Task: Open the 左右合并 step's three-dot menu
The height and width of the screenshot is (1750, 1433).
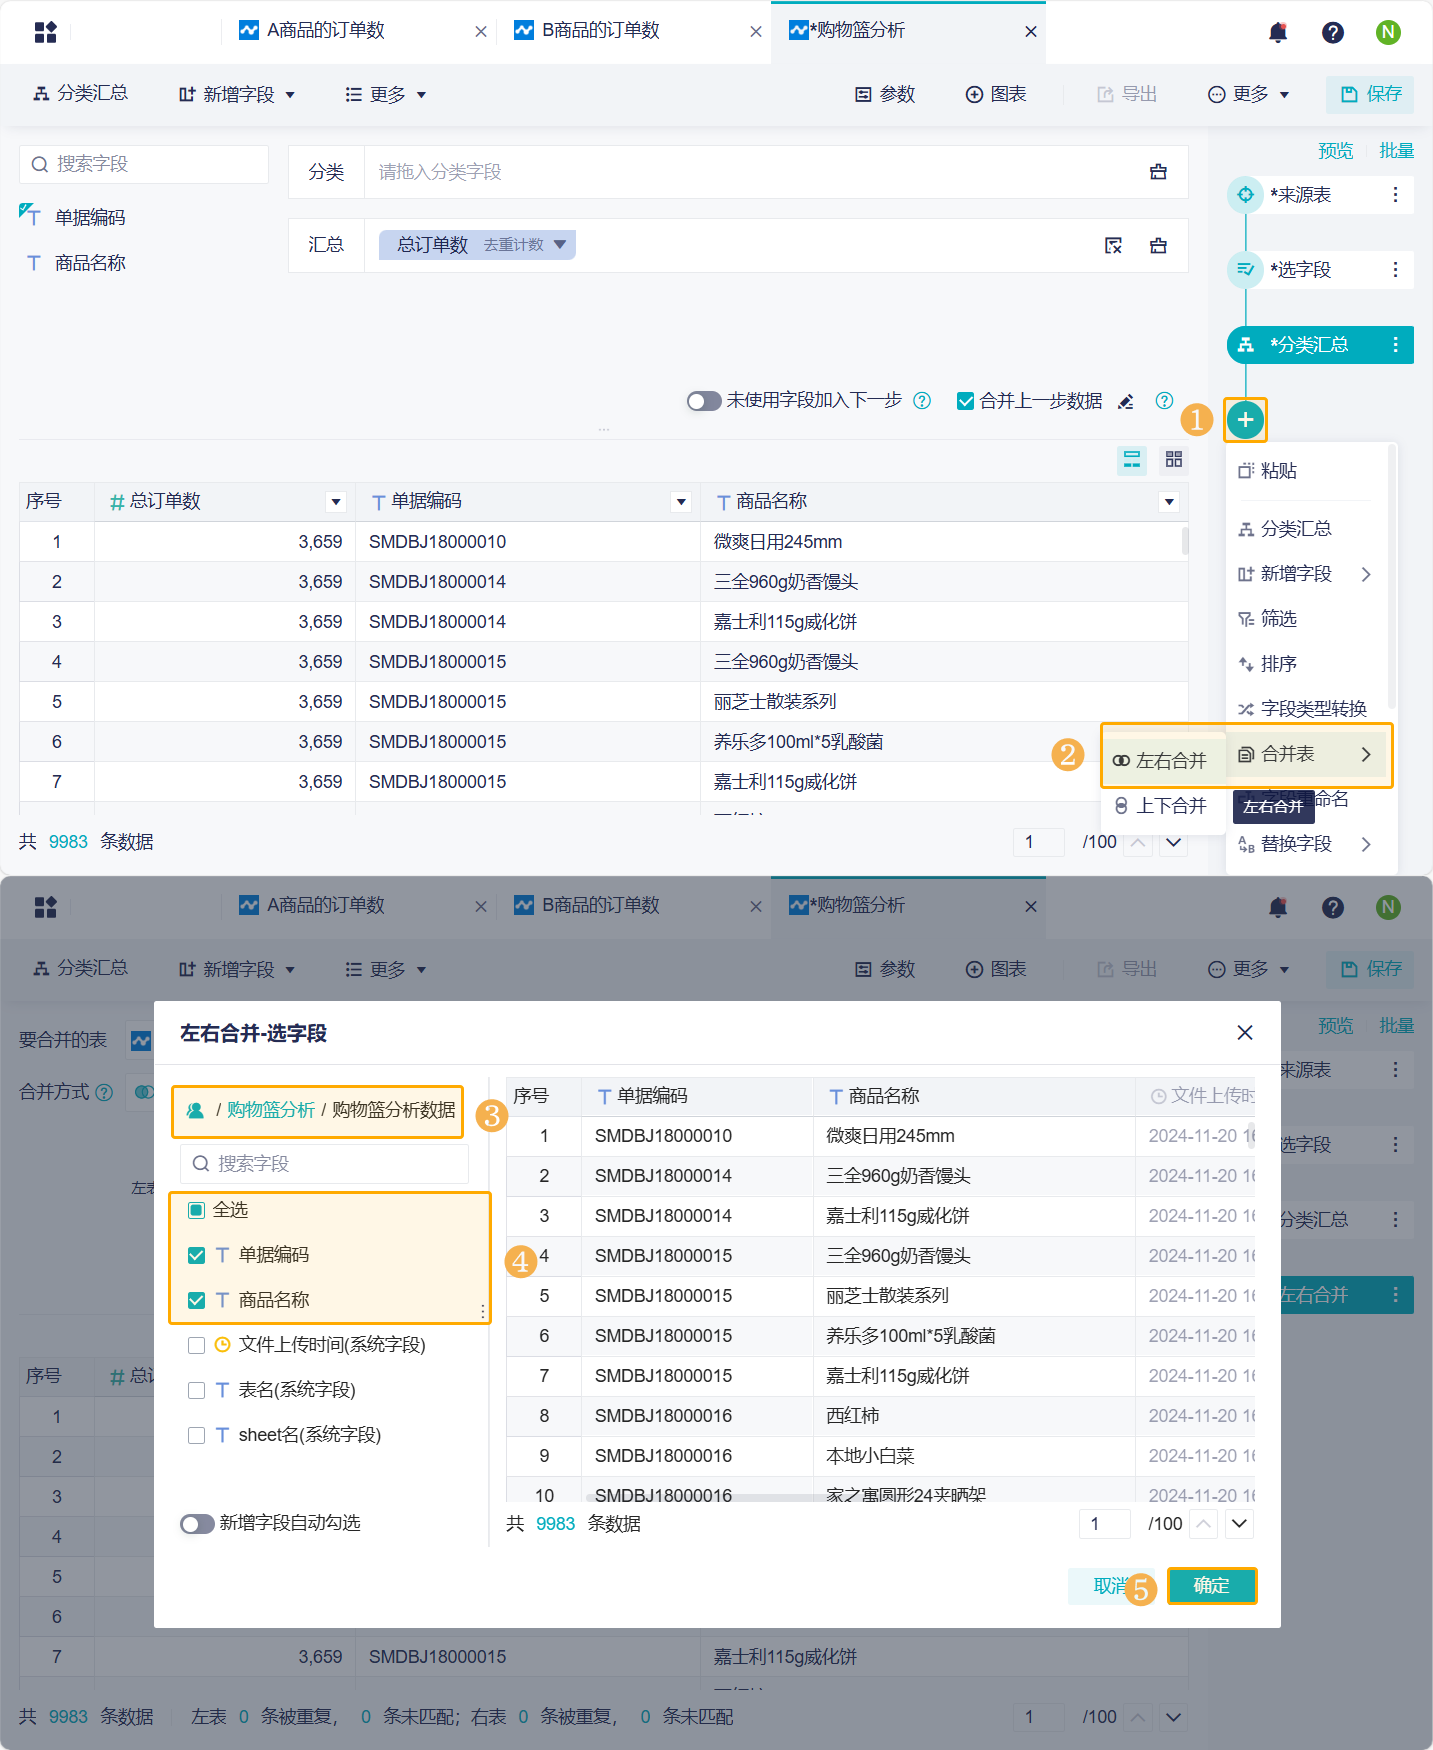Action: 1395,1295
